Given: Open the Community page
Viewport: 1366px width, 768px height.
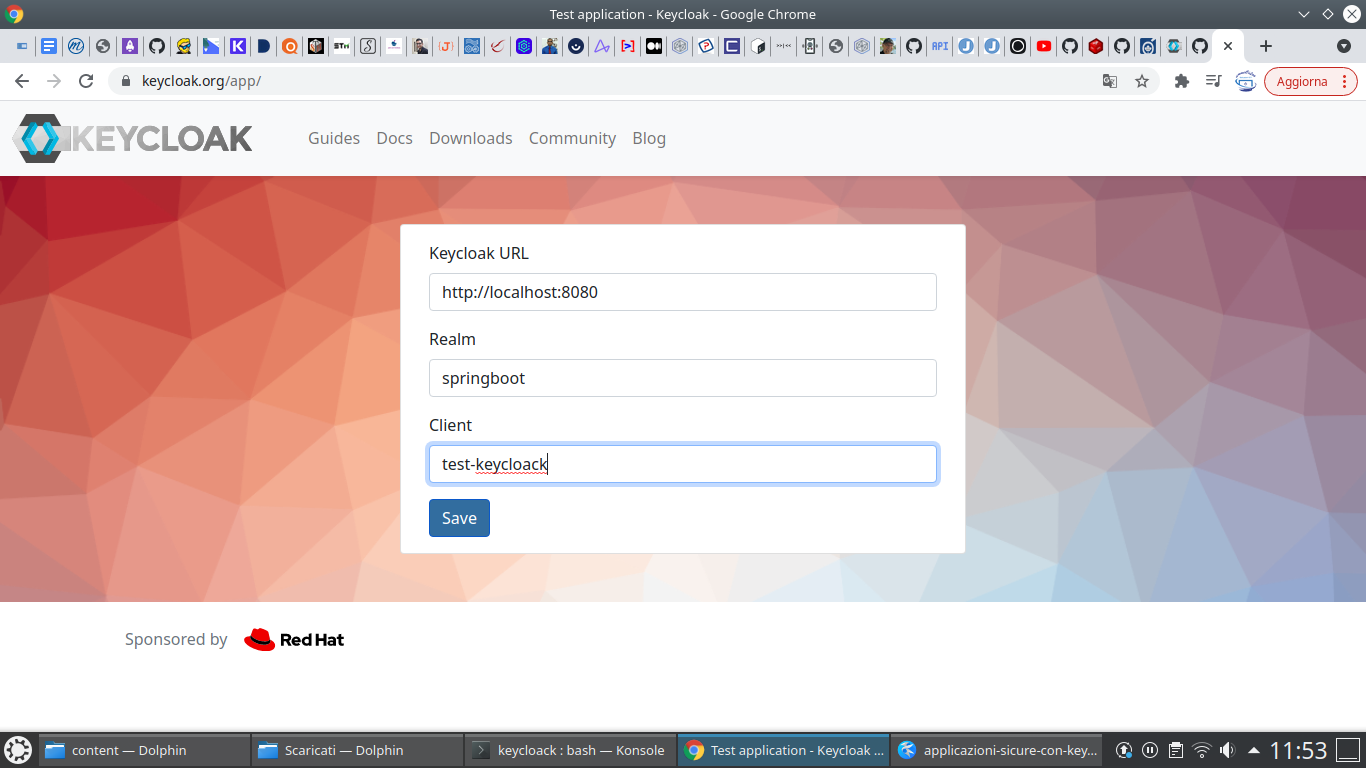Looking at the screenshot, I should point(572,138).
